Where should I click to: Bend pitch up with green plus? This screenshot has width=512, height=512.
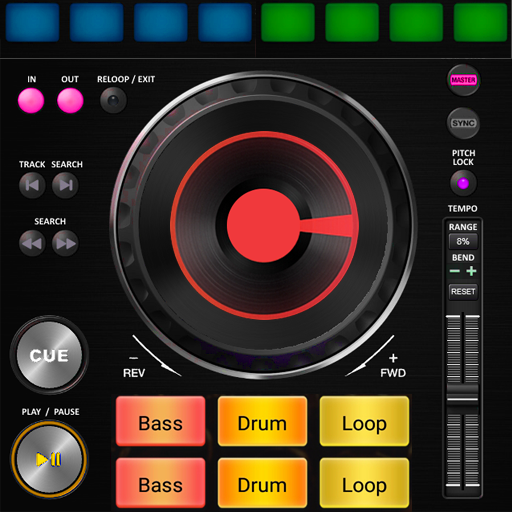471,271
